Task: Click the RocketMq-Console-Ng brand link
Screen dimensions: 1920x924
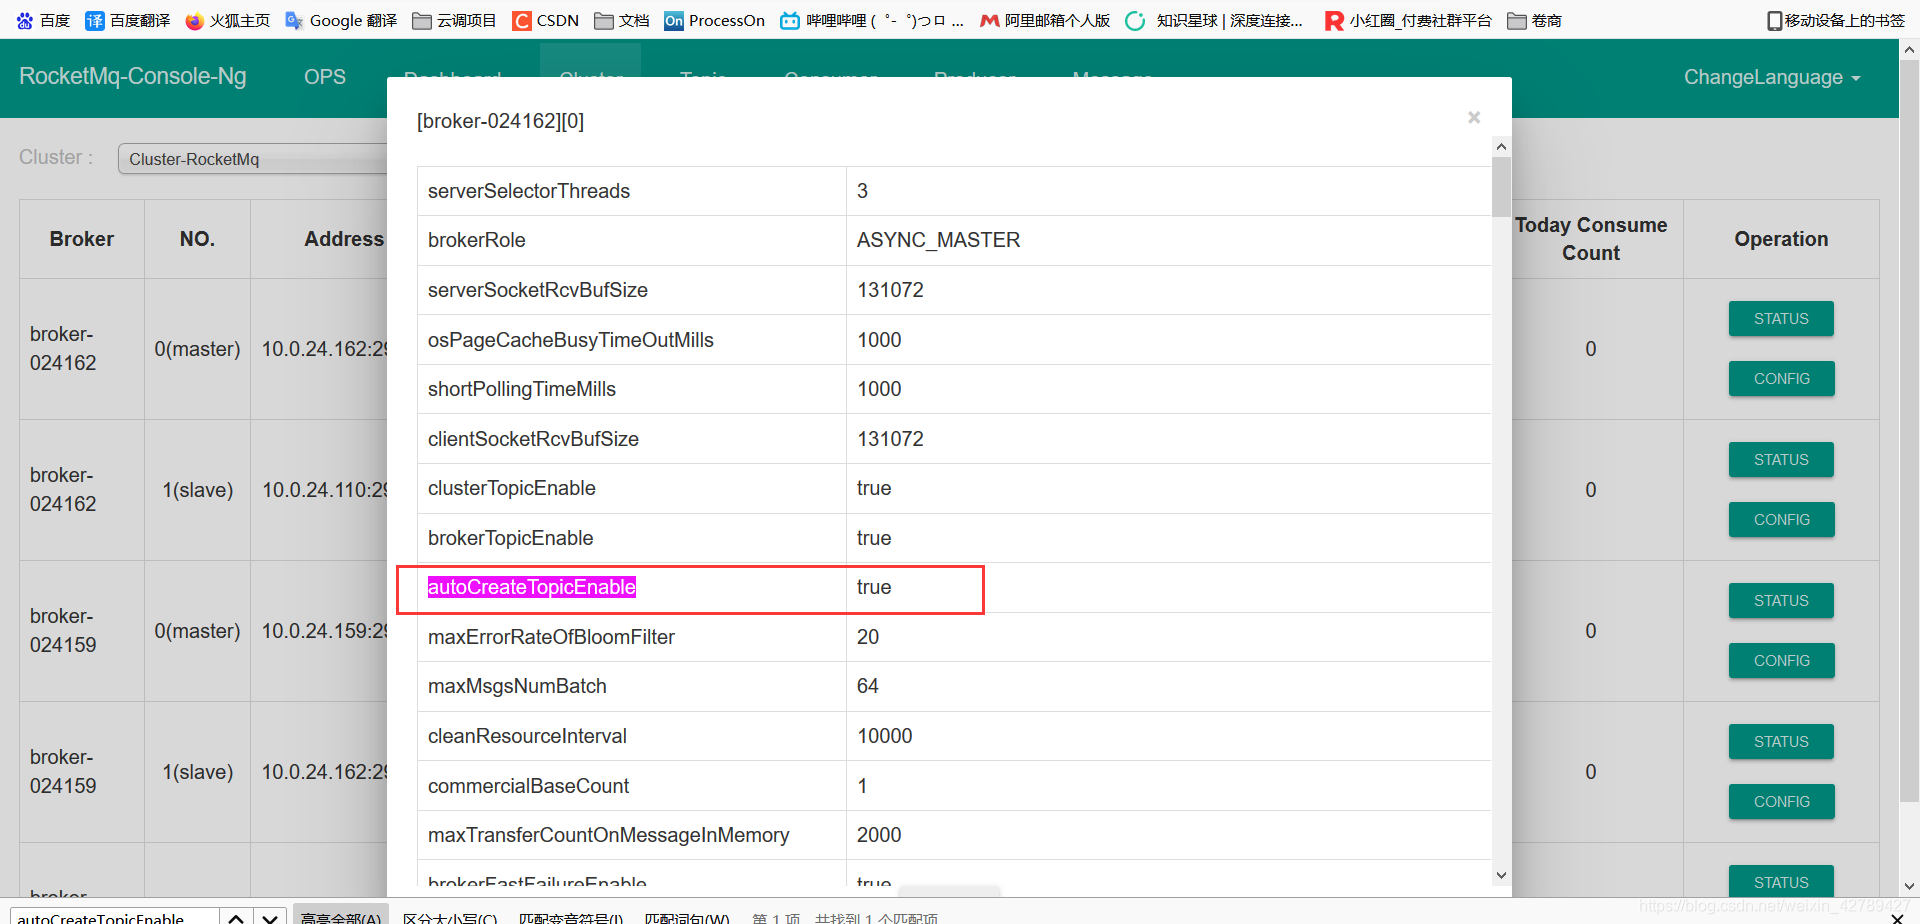Action: click(x=133, y=77)
